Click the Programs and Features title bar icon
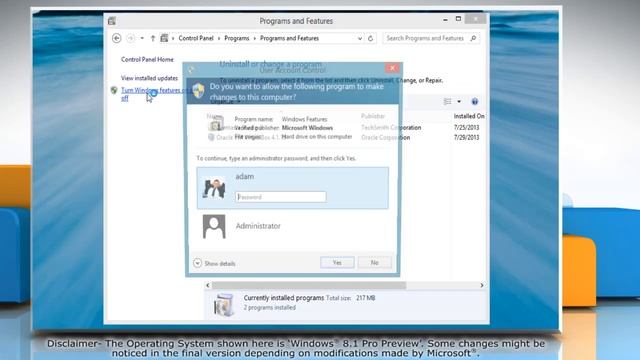This screenshot has width=640, height=360. point(112,21)
